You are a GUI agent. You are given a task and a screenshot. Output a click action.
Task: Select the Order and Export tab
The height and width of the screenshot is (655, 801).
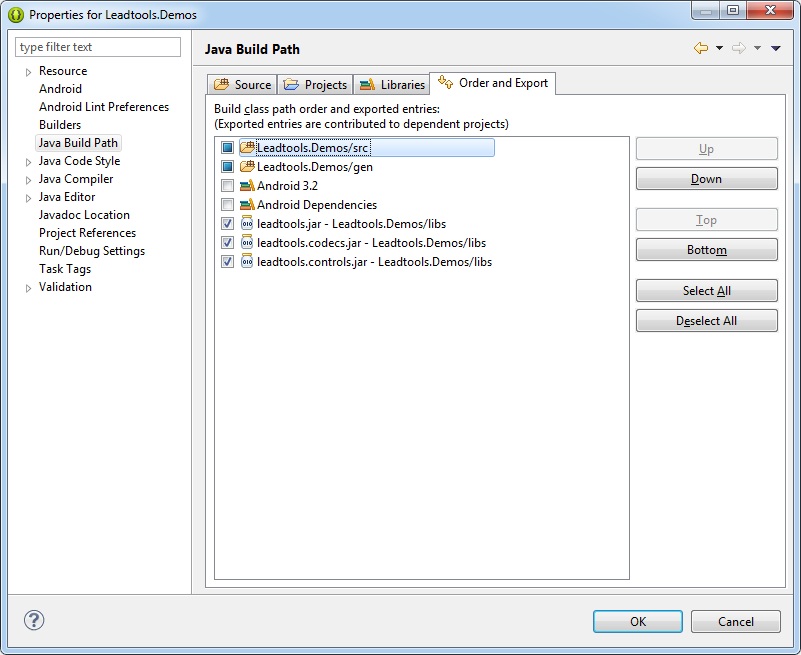pos(492,83)
